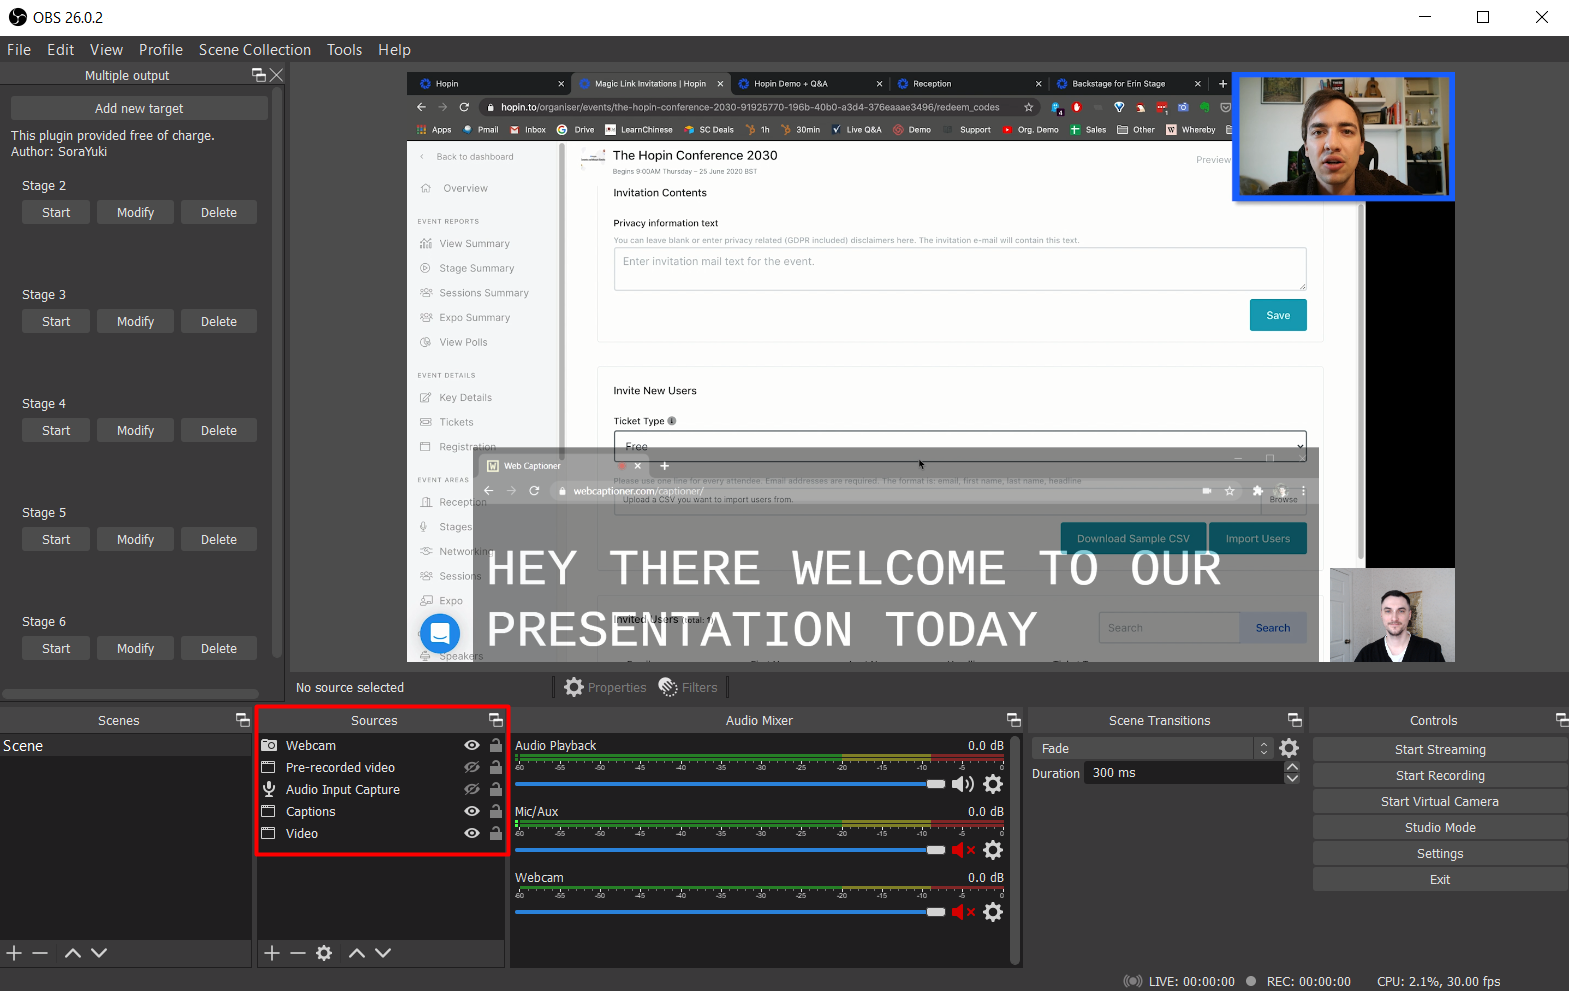The width and height of the screenshot is (1569, 991).
Task: Add a new scene with plus icon
Action: [14, 953]
